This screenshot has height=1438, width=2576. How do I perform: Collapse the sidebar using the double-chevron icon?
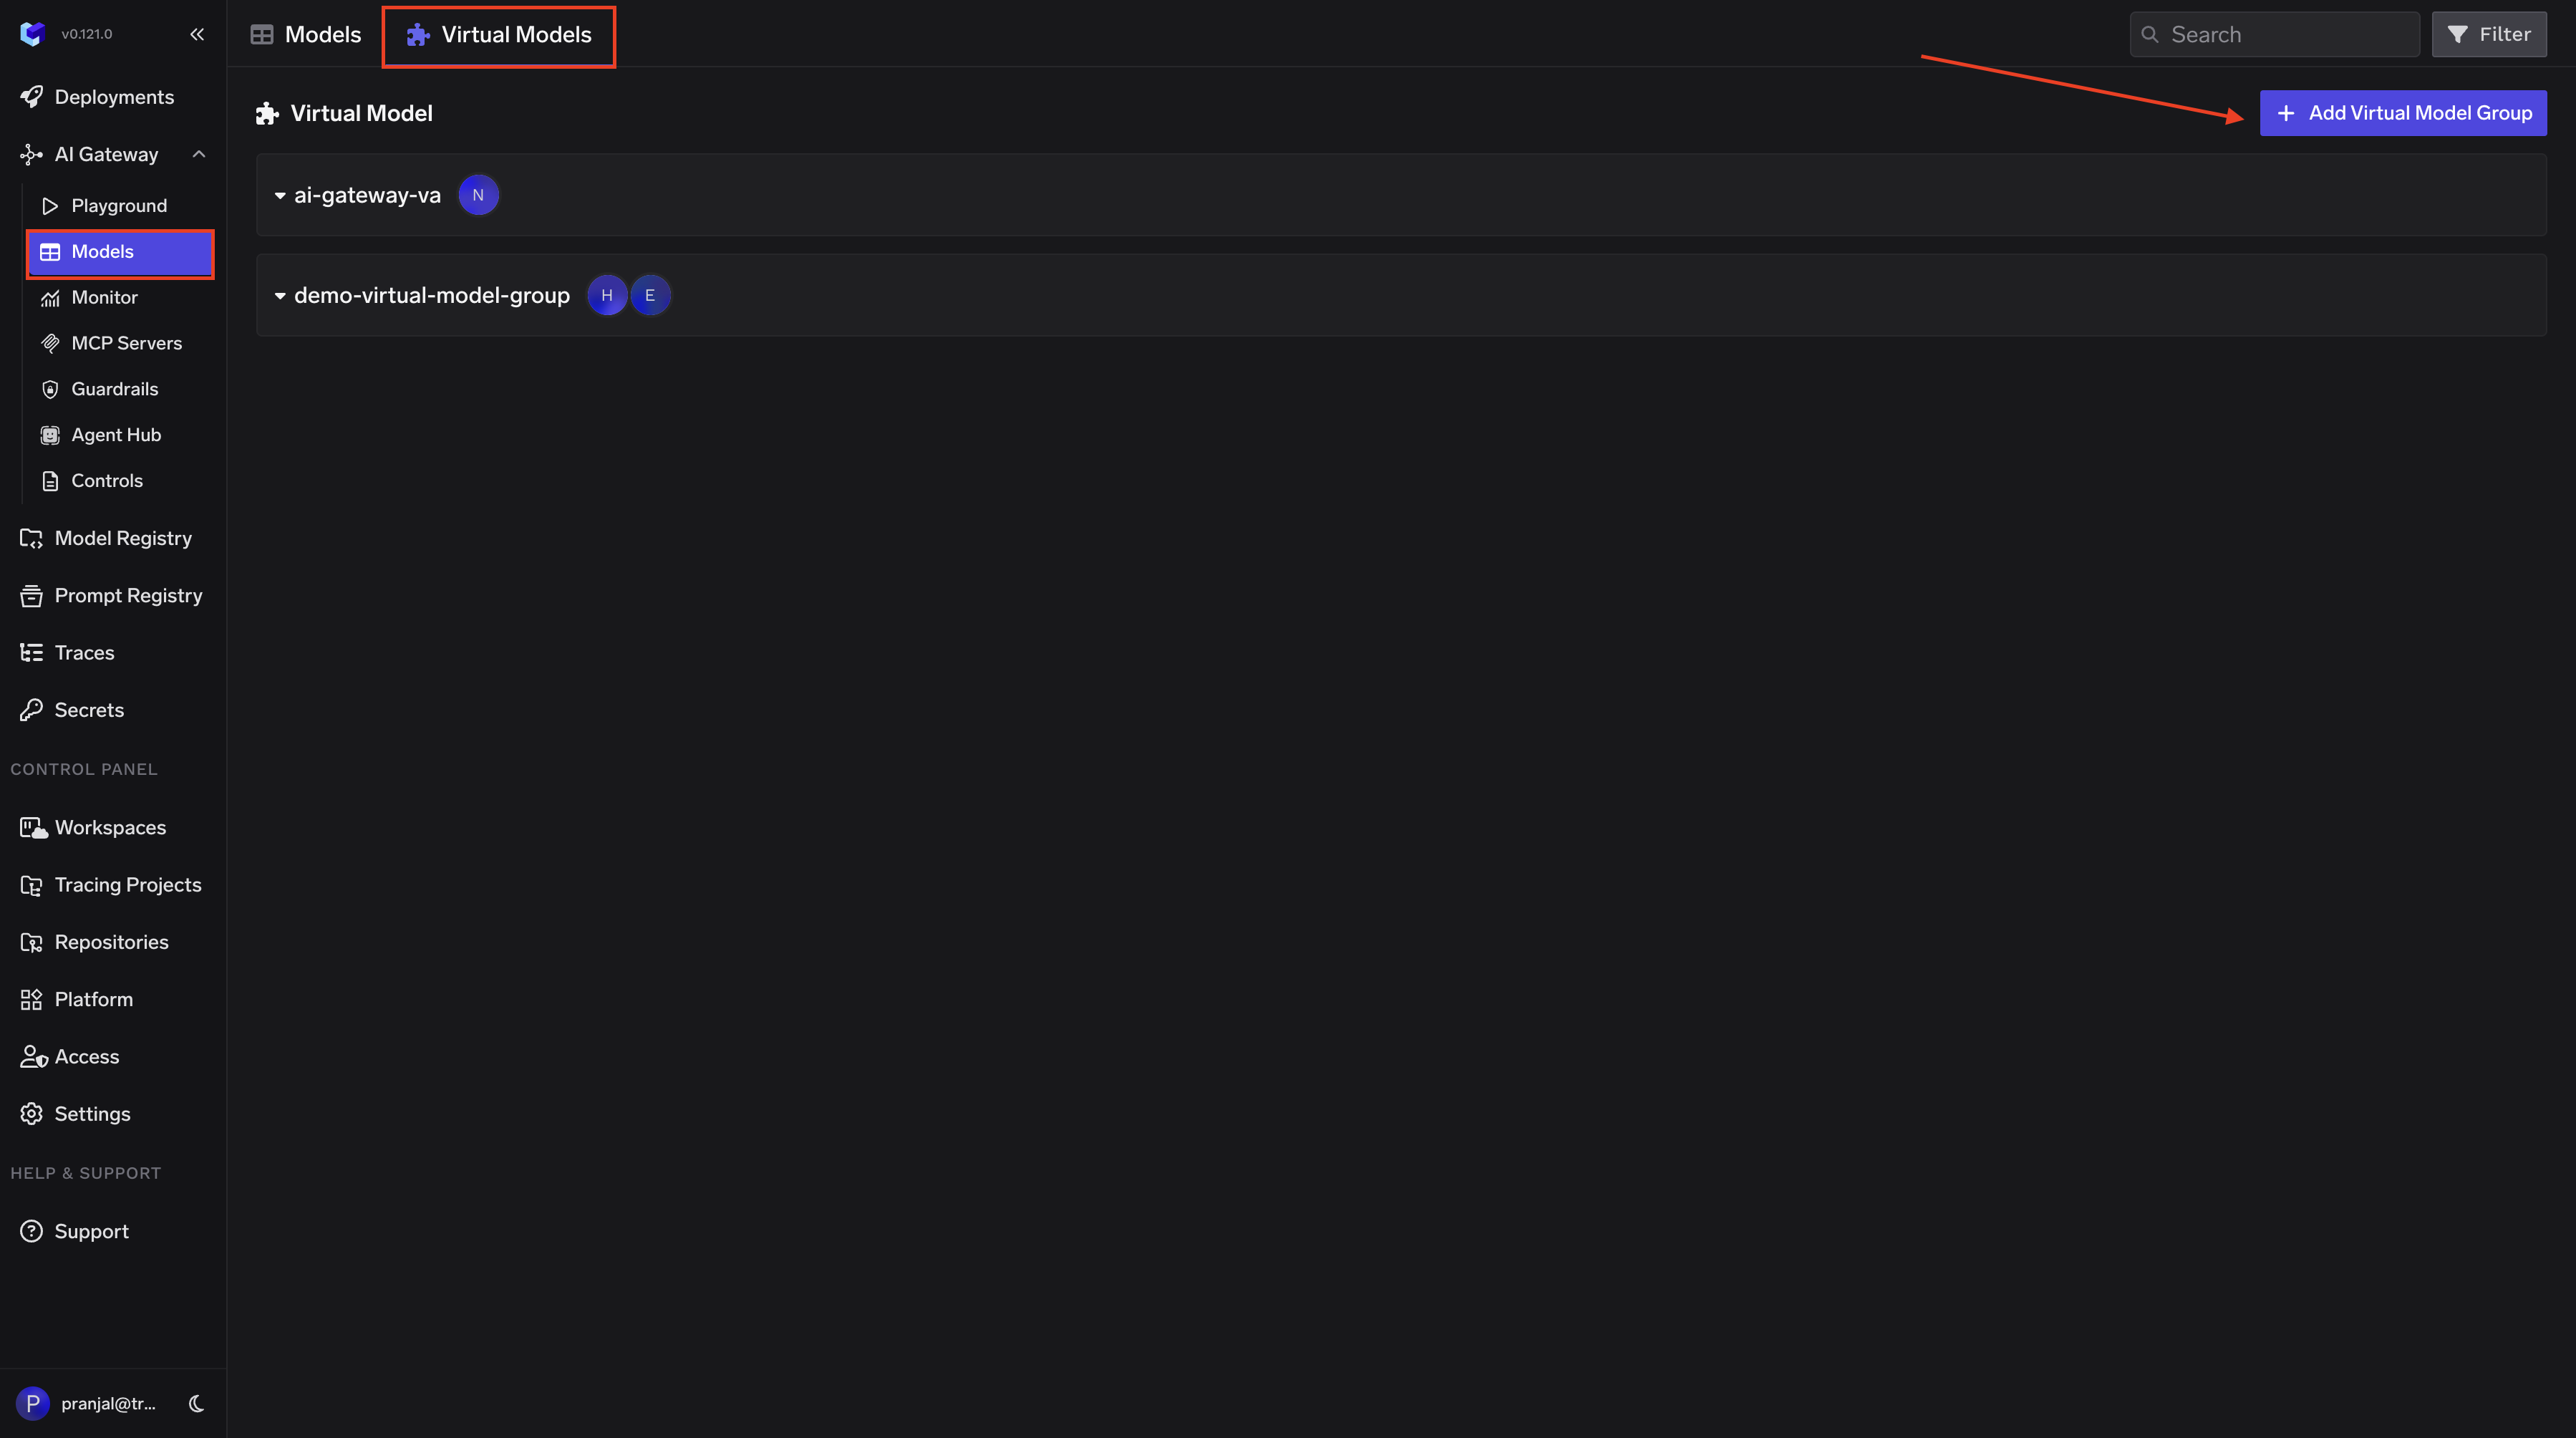(x=197, y=34)
